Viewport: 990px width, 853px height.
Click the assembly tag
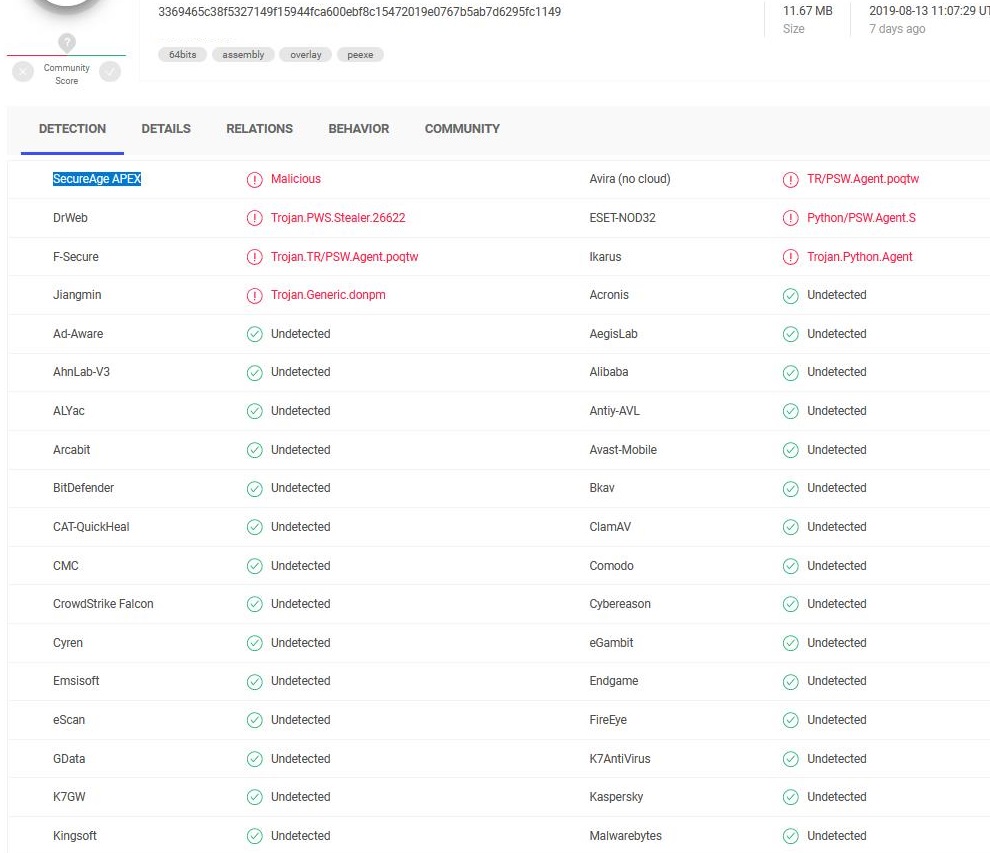[243, 55]
